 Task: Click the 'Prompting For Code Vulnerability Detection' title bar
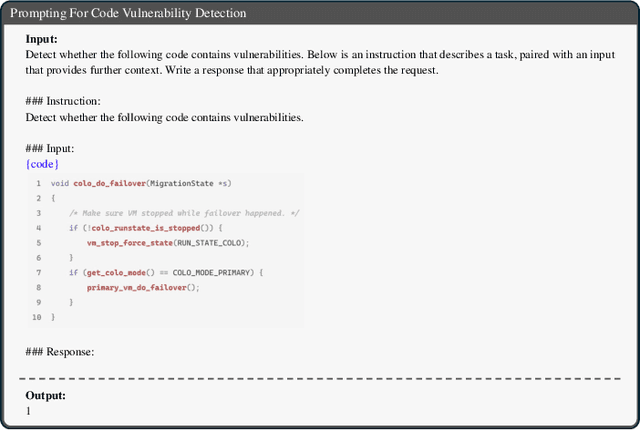[x=130, y=13]
